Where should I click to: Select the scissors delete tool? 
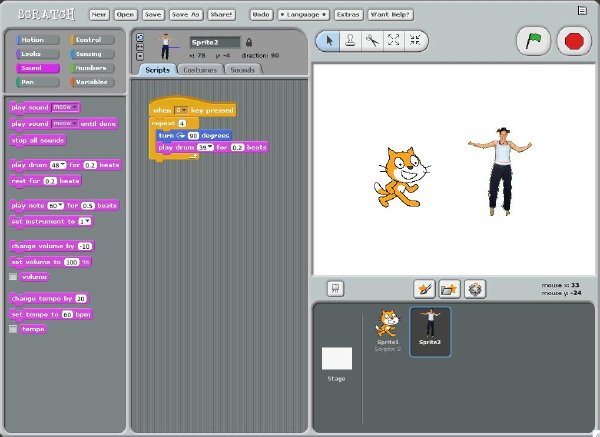tap(372, 41)
